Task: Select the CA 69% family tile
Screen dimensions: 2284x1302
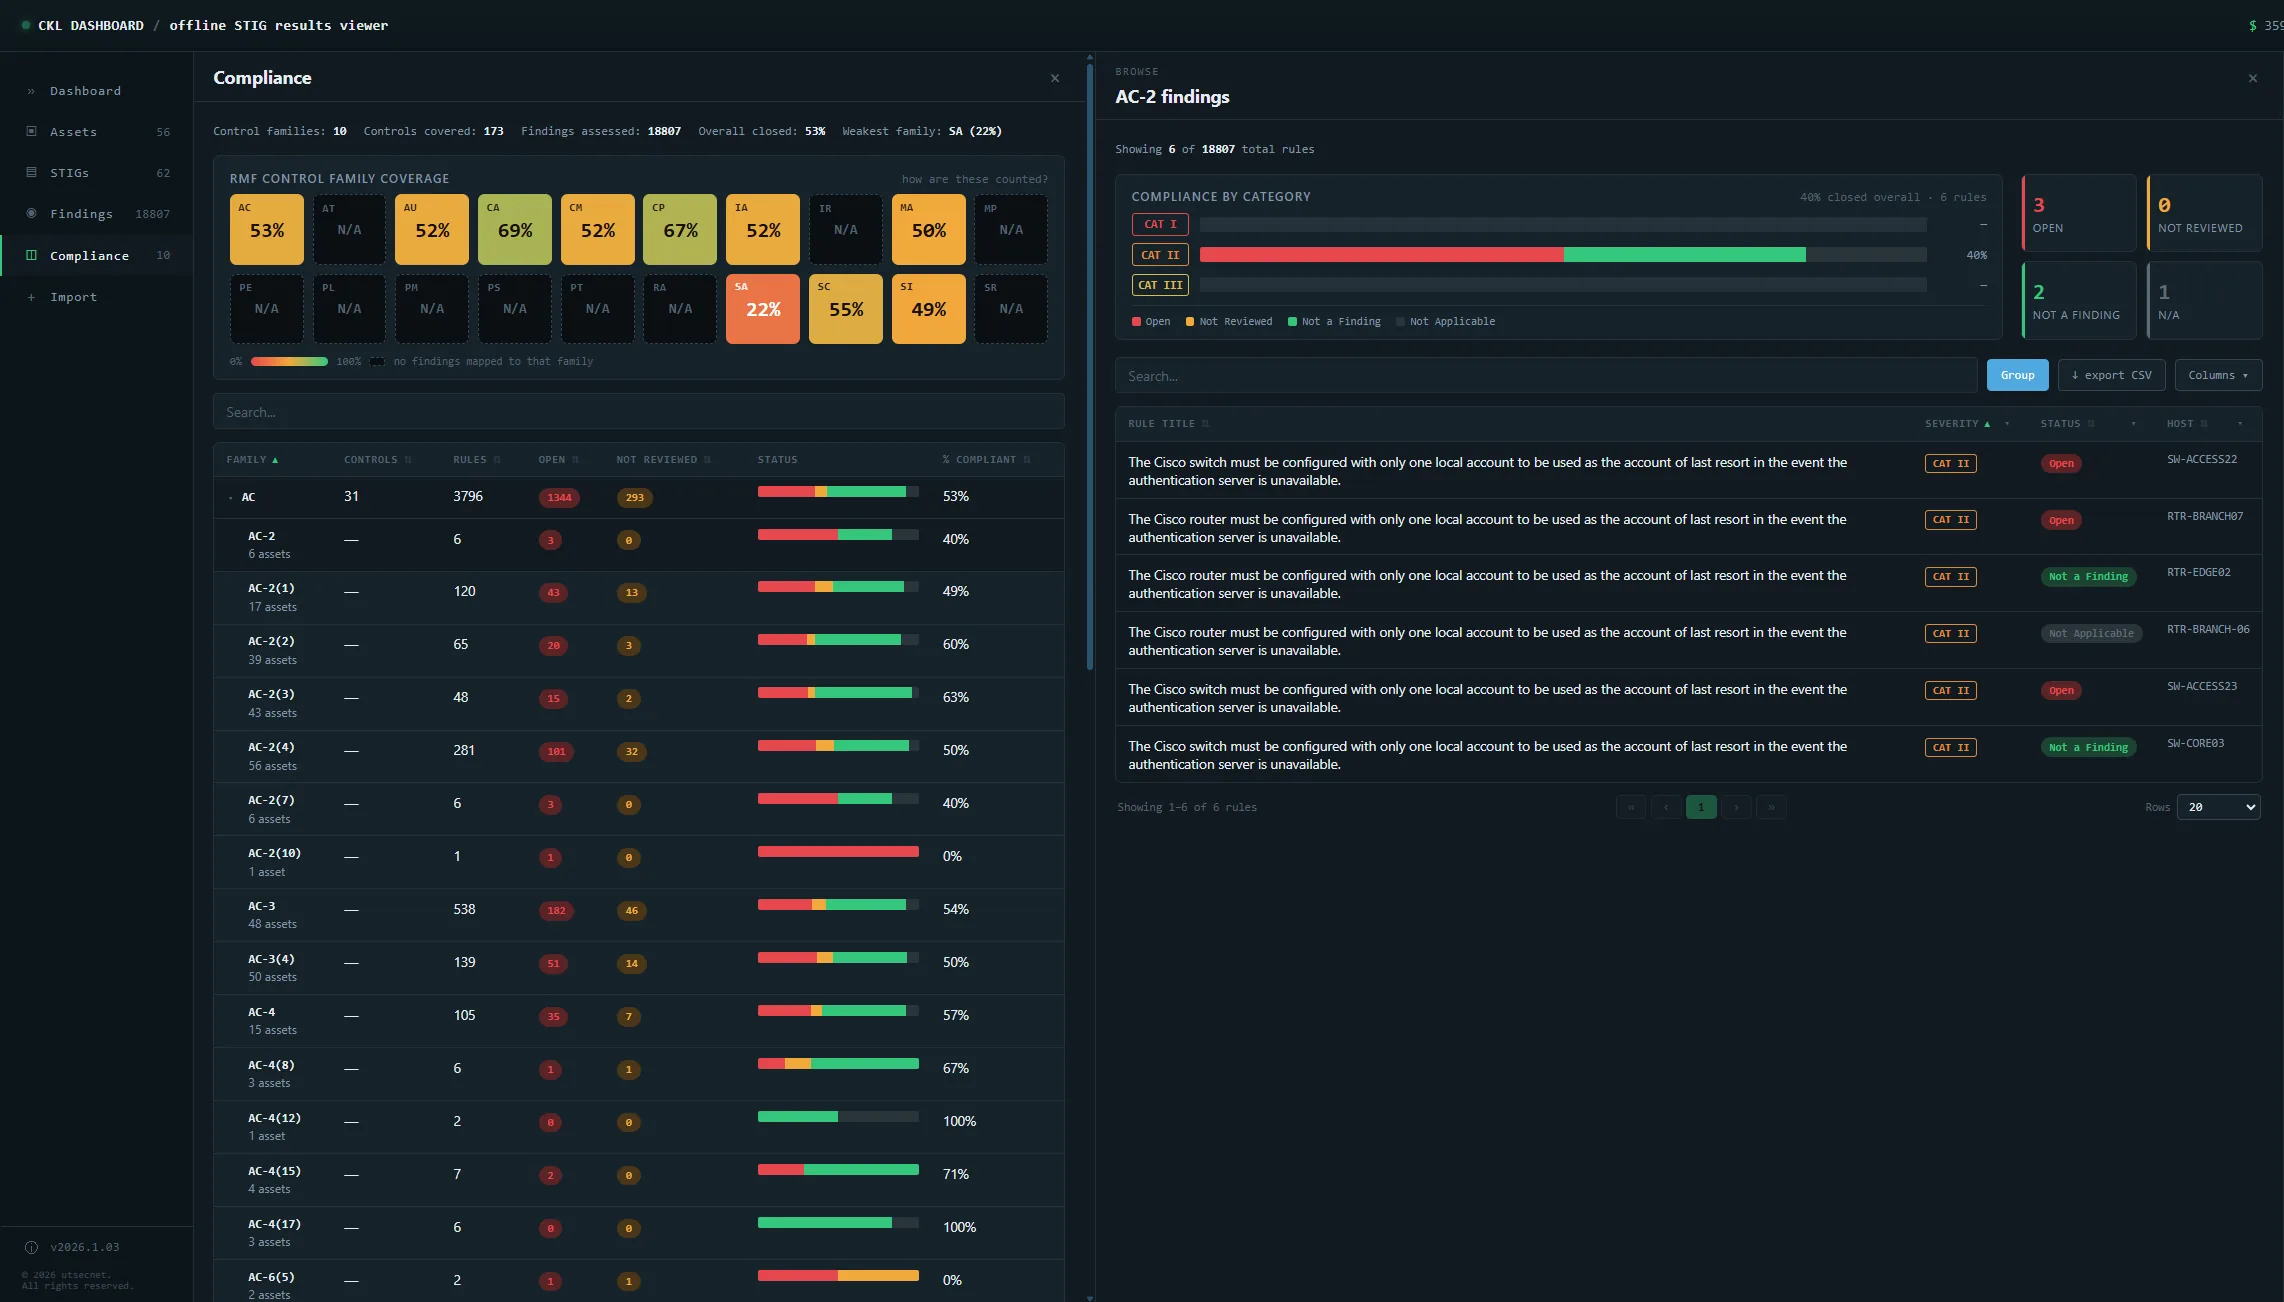Action: tap(515, 229)
